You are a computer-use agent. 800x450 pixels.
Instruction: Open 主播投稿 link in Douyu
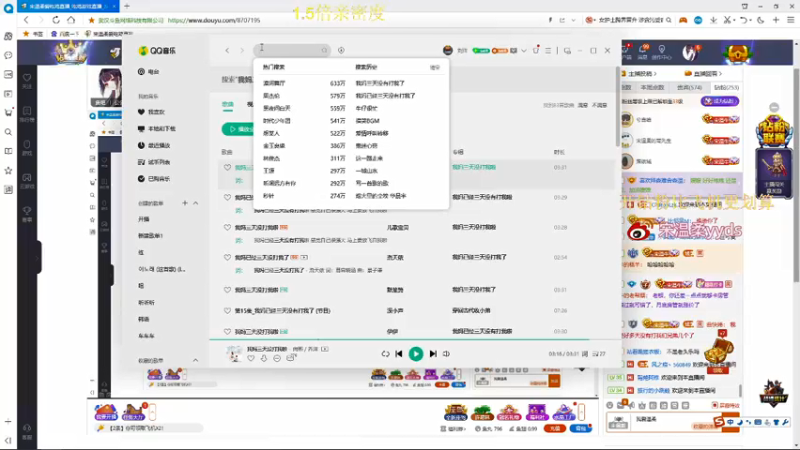coord(642,74)
